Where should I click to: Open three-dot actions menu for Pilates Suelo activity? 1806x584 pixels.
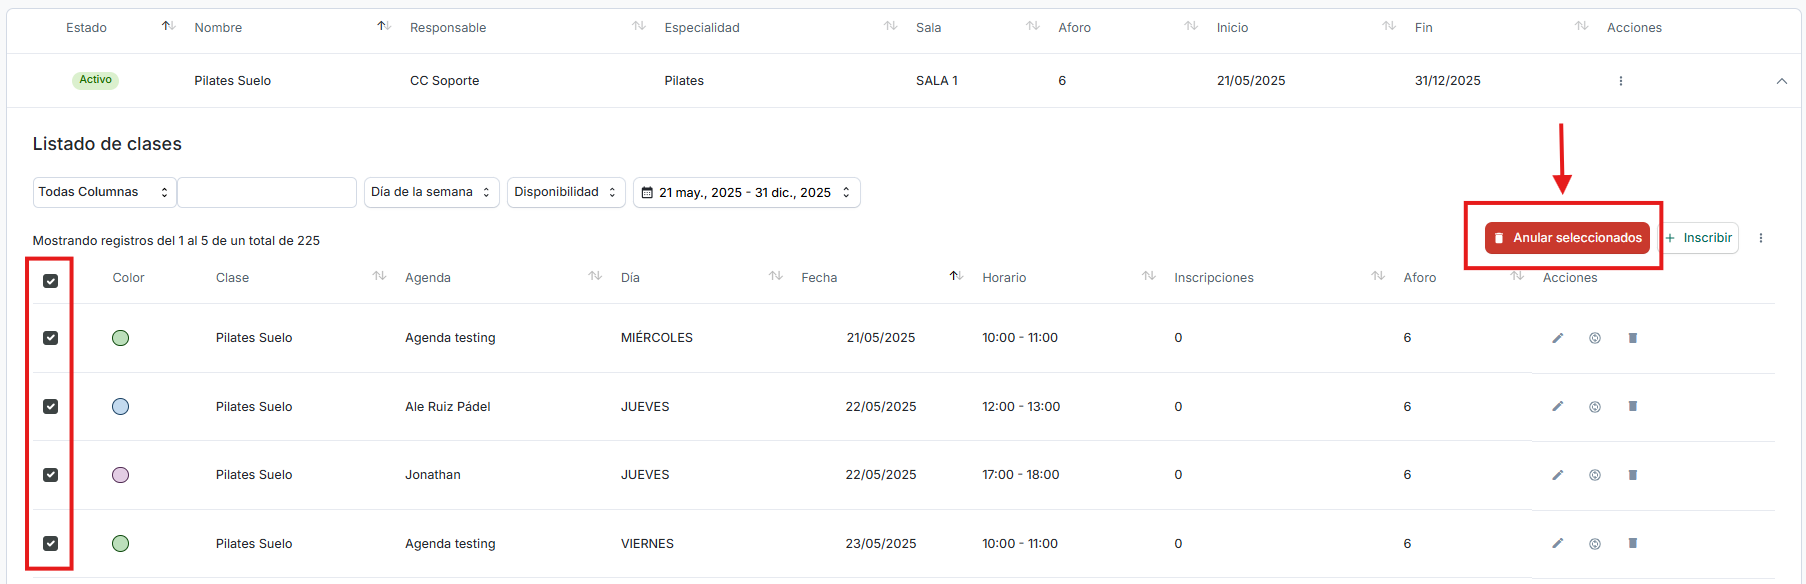pos(1620,81)
